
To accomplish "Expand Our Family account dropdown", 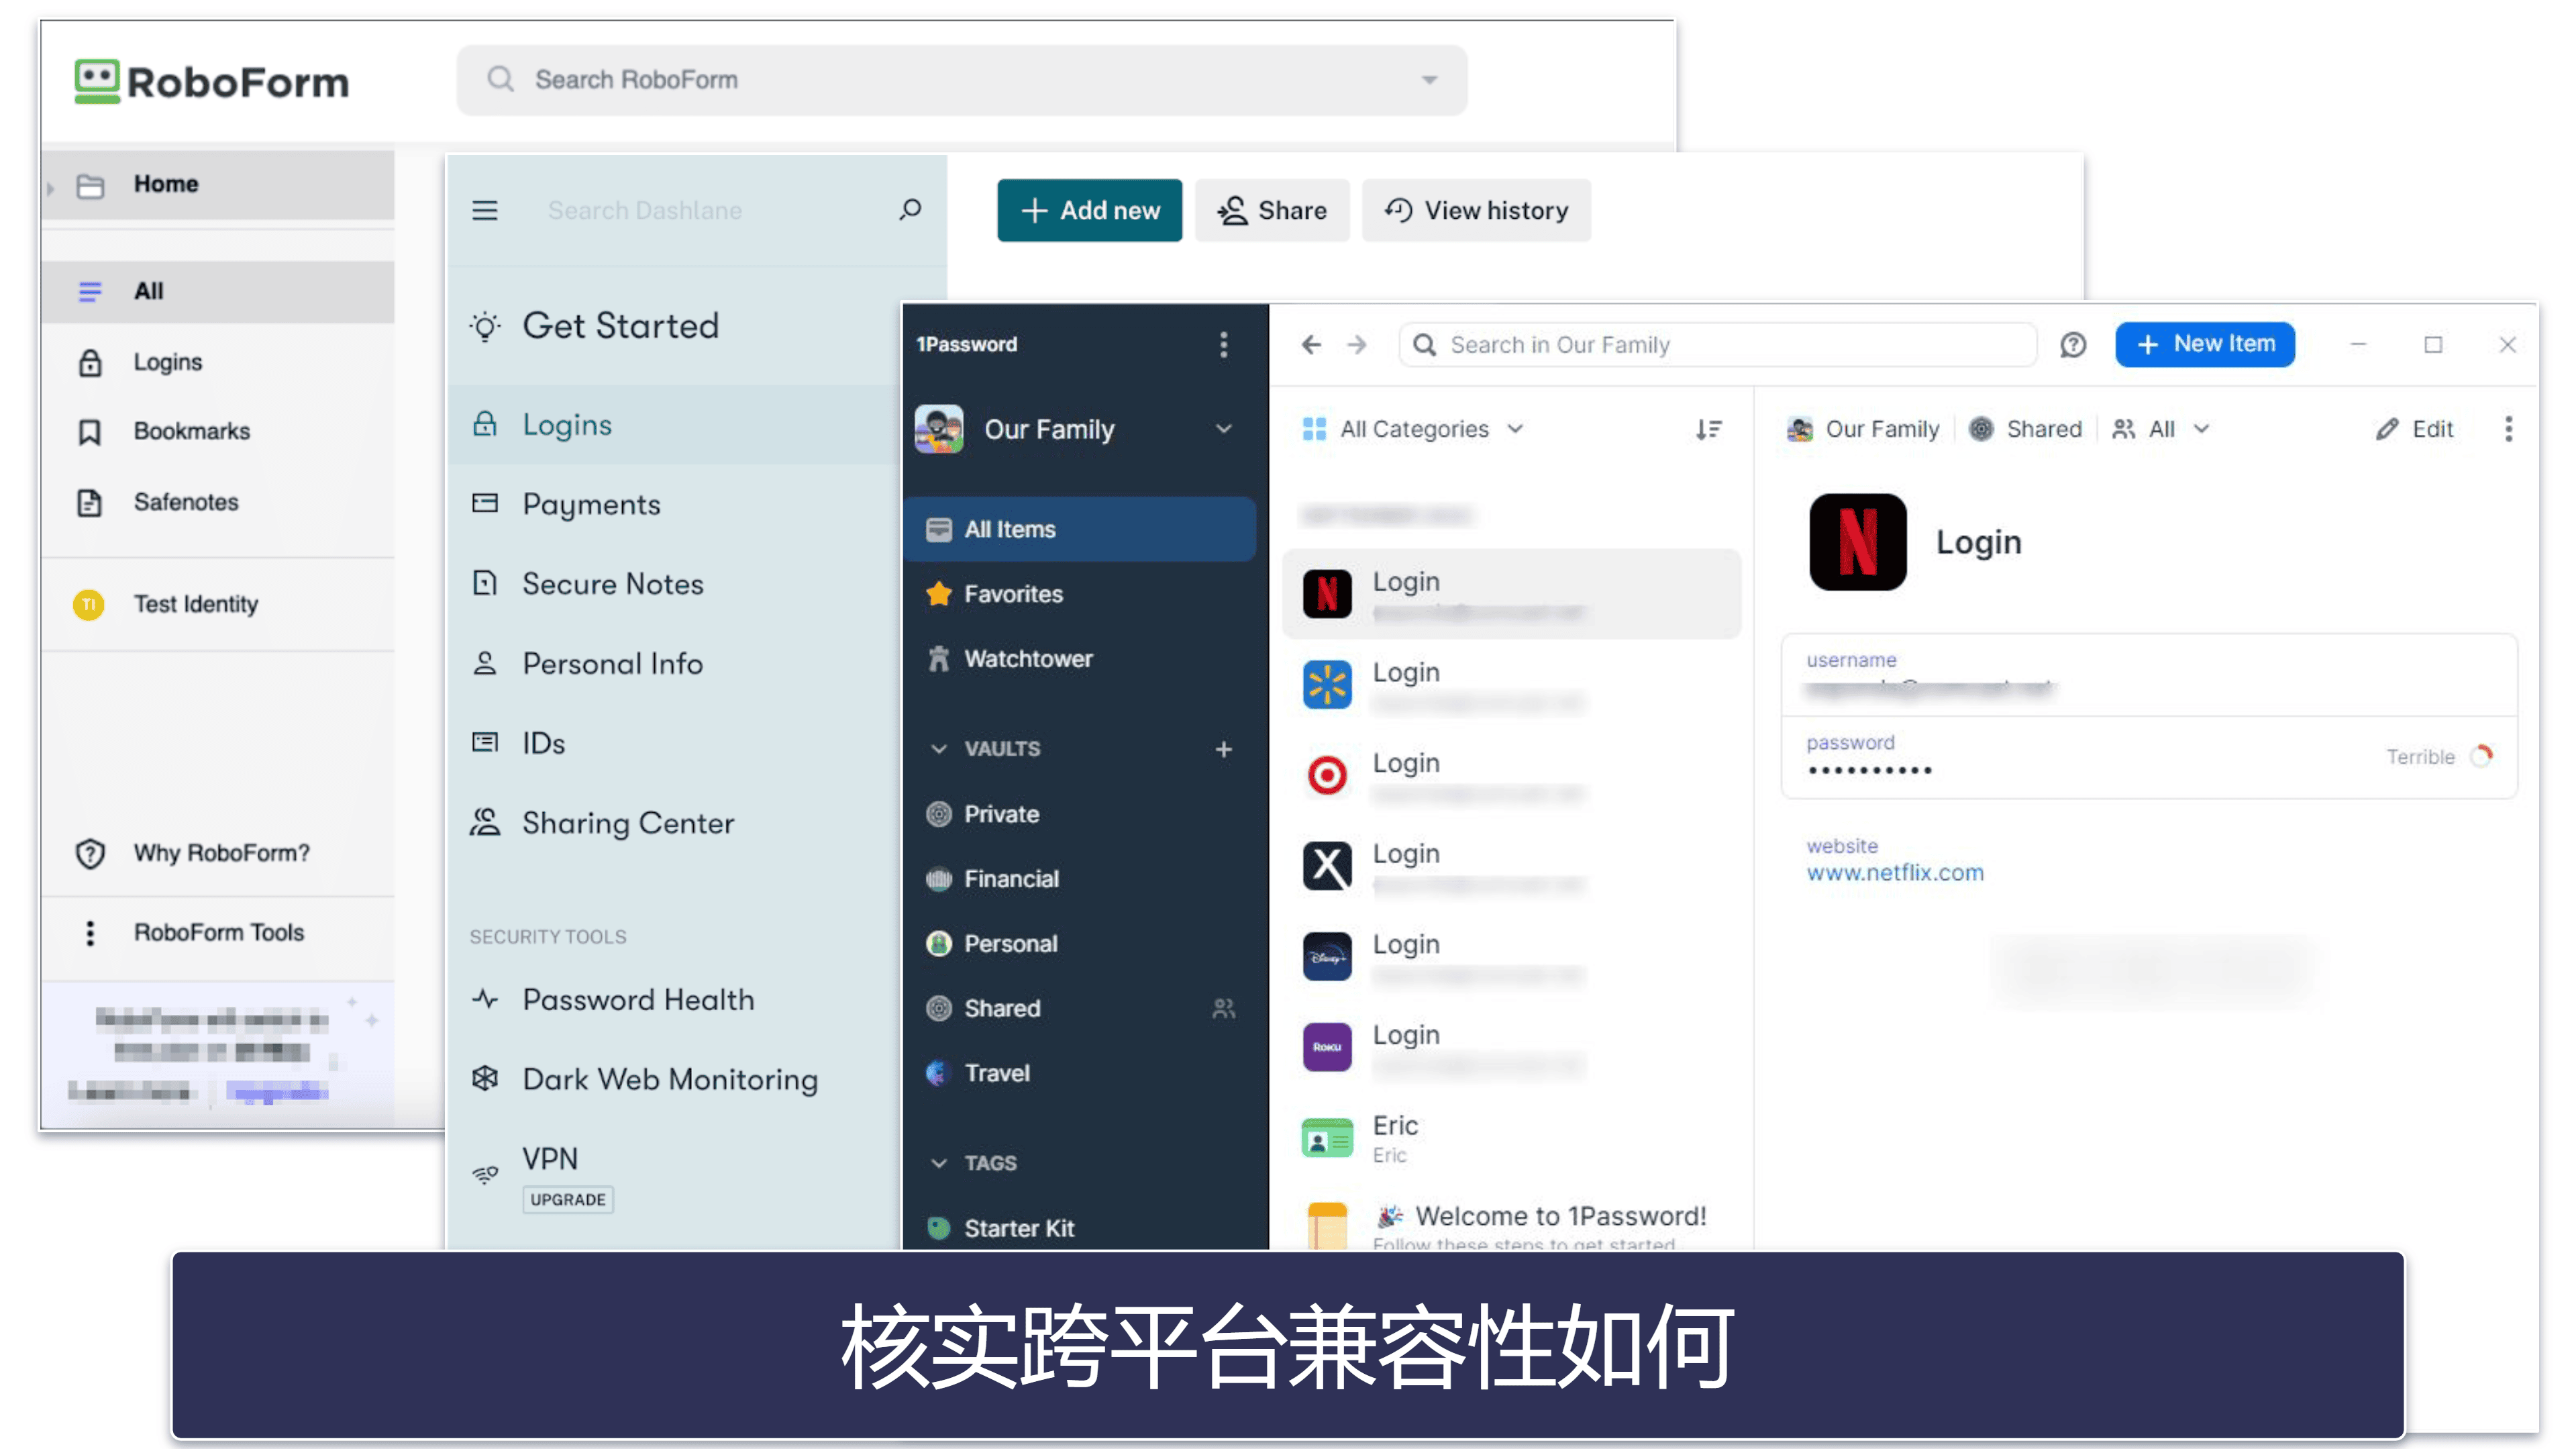I will point(1223,429).
